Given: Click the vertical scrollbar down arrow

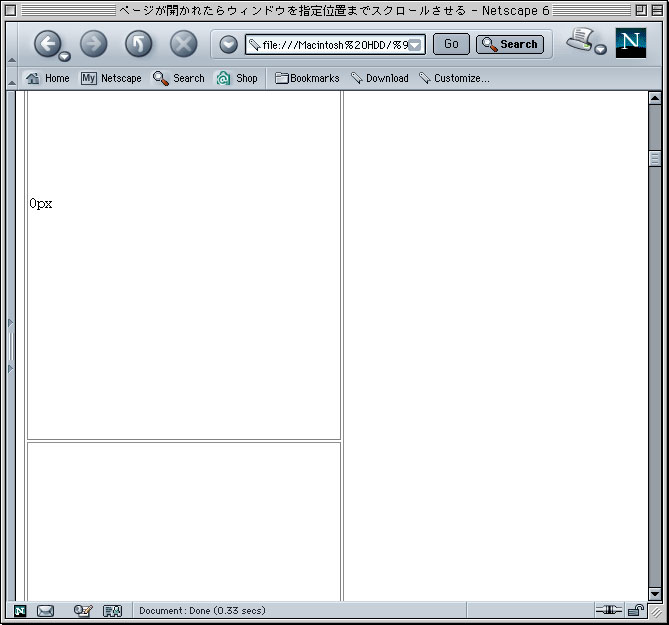Looking at the screenshot, I should click(655, 593).
